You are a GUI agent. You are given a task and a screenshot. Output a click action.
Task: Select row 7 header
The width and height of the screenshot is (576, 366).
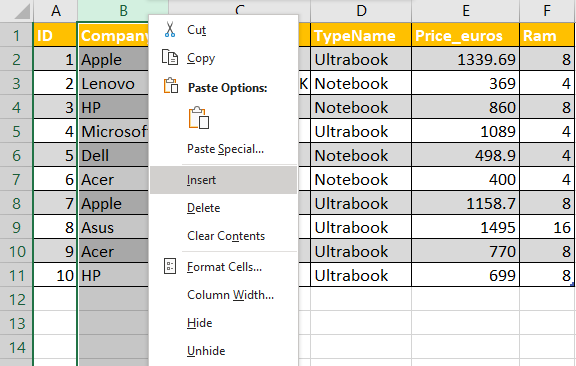17,179
